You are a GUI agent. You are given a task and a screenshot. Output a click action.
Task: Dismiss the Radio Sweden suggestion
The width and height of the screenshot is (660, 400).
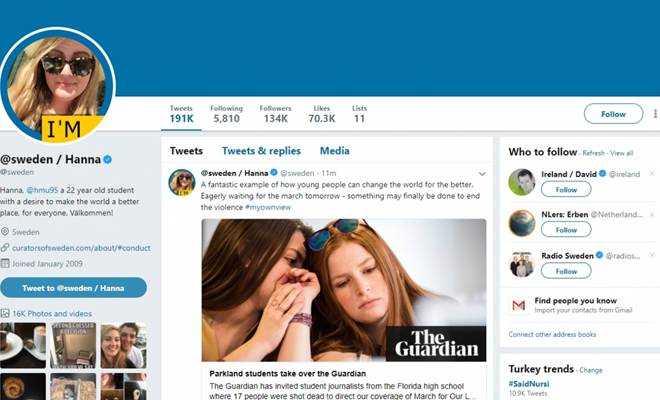(x=652, y=255)
